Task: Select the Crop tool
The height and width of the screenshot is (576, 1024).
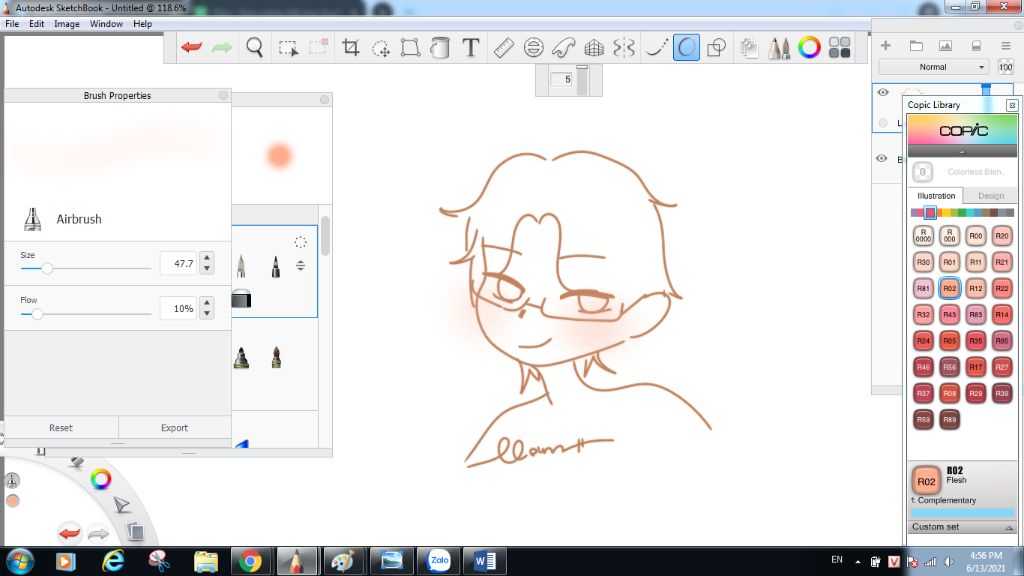Action: tap(351, 47)
